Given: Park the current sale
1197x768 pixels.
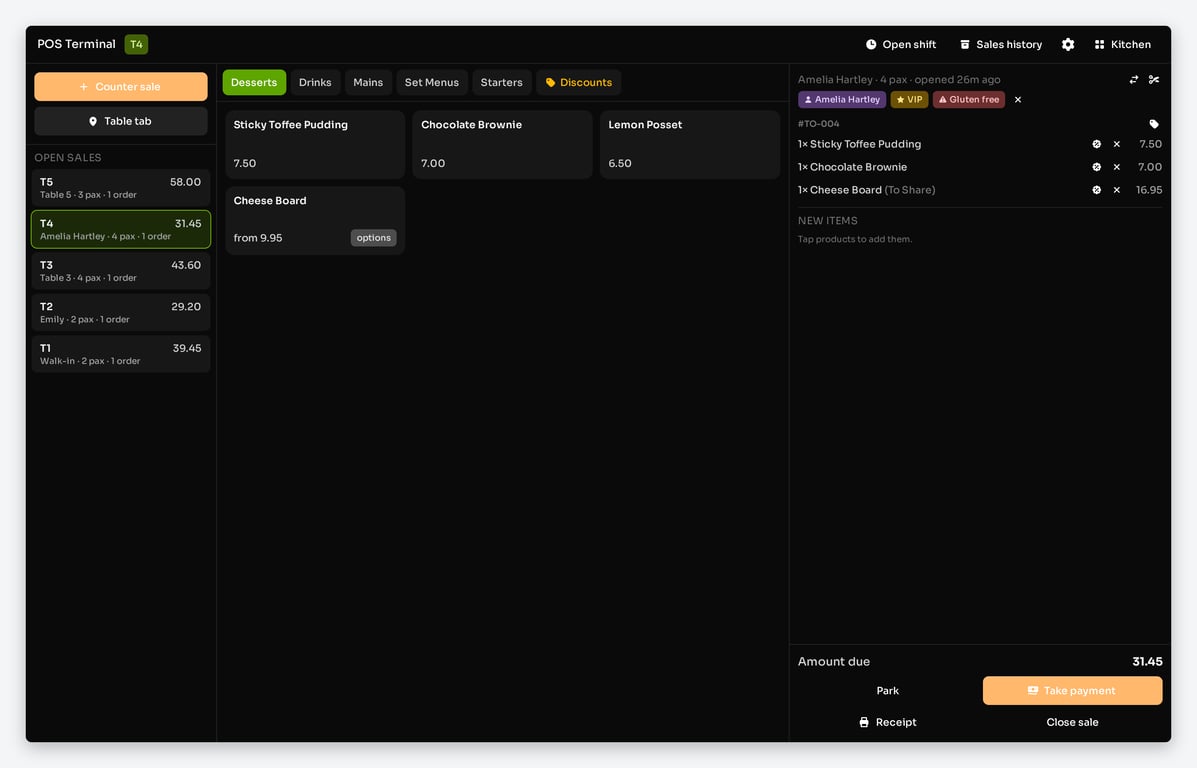Looking at the screenshot, I should [x=887, y=691].
